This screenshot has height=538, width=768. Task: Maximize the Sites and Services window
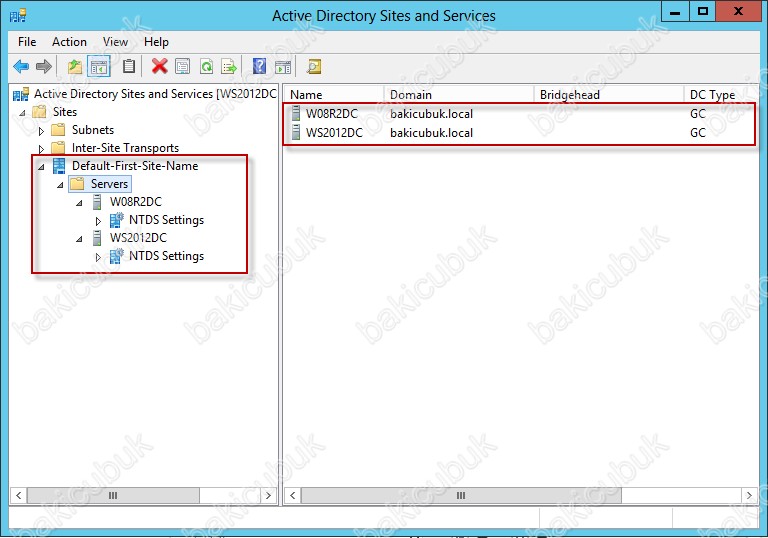coord(702,11)
